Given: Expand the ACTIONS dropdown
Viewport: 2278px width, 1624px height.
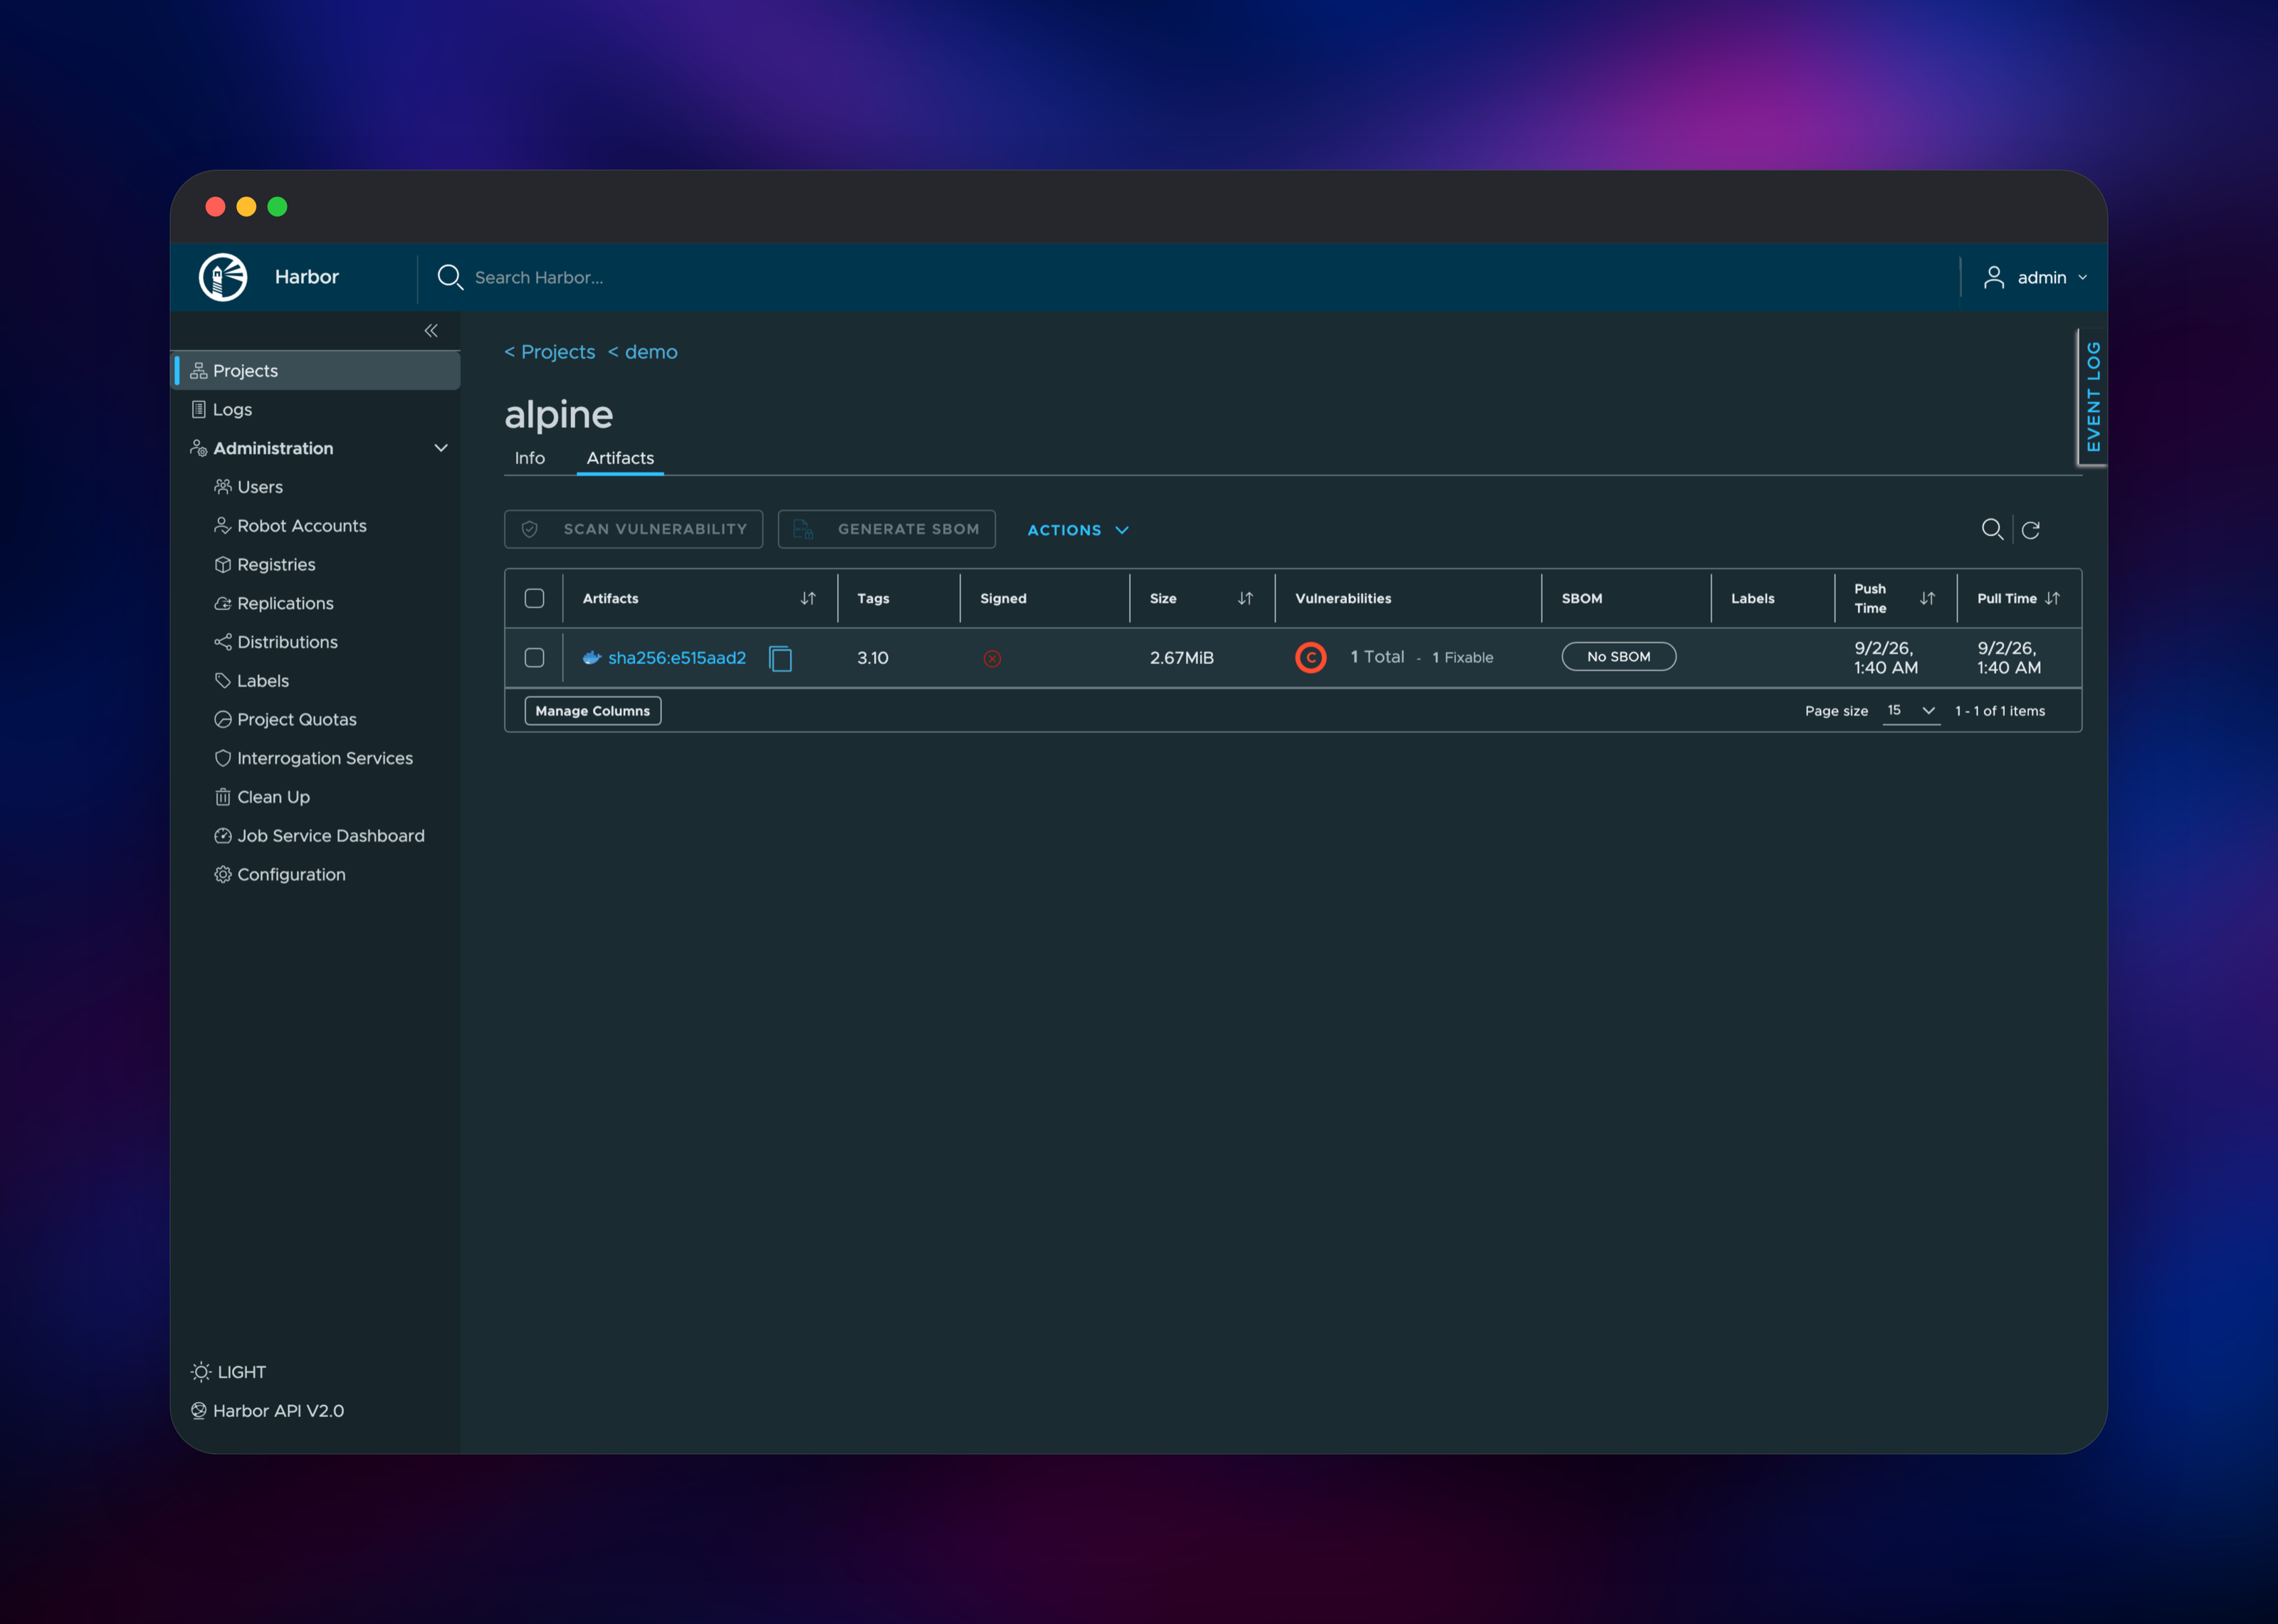Looking at the screenshot, I should pyautogui.click(x=1078, y=530).
